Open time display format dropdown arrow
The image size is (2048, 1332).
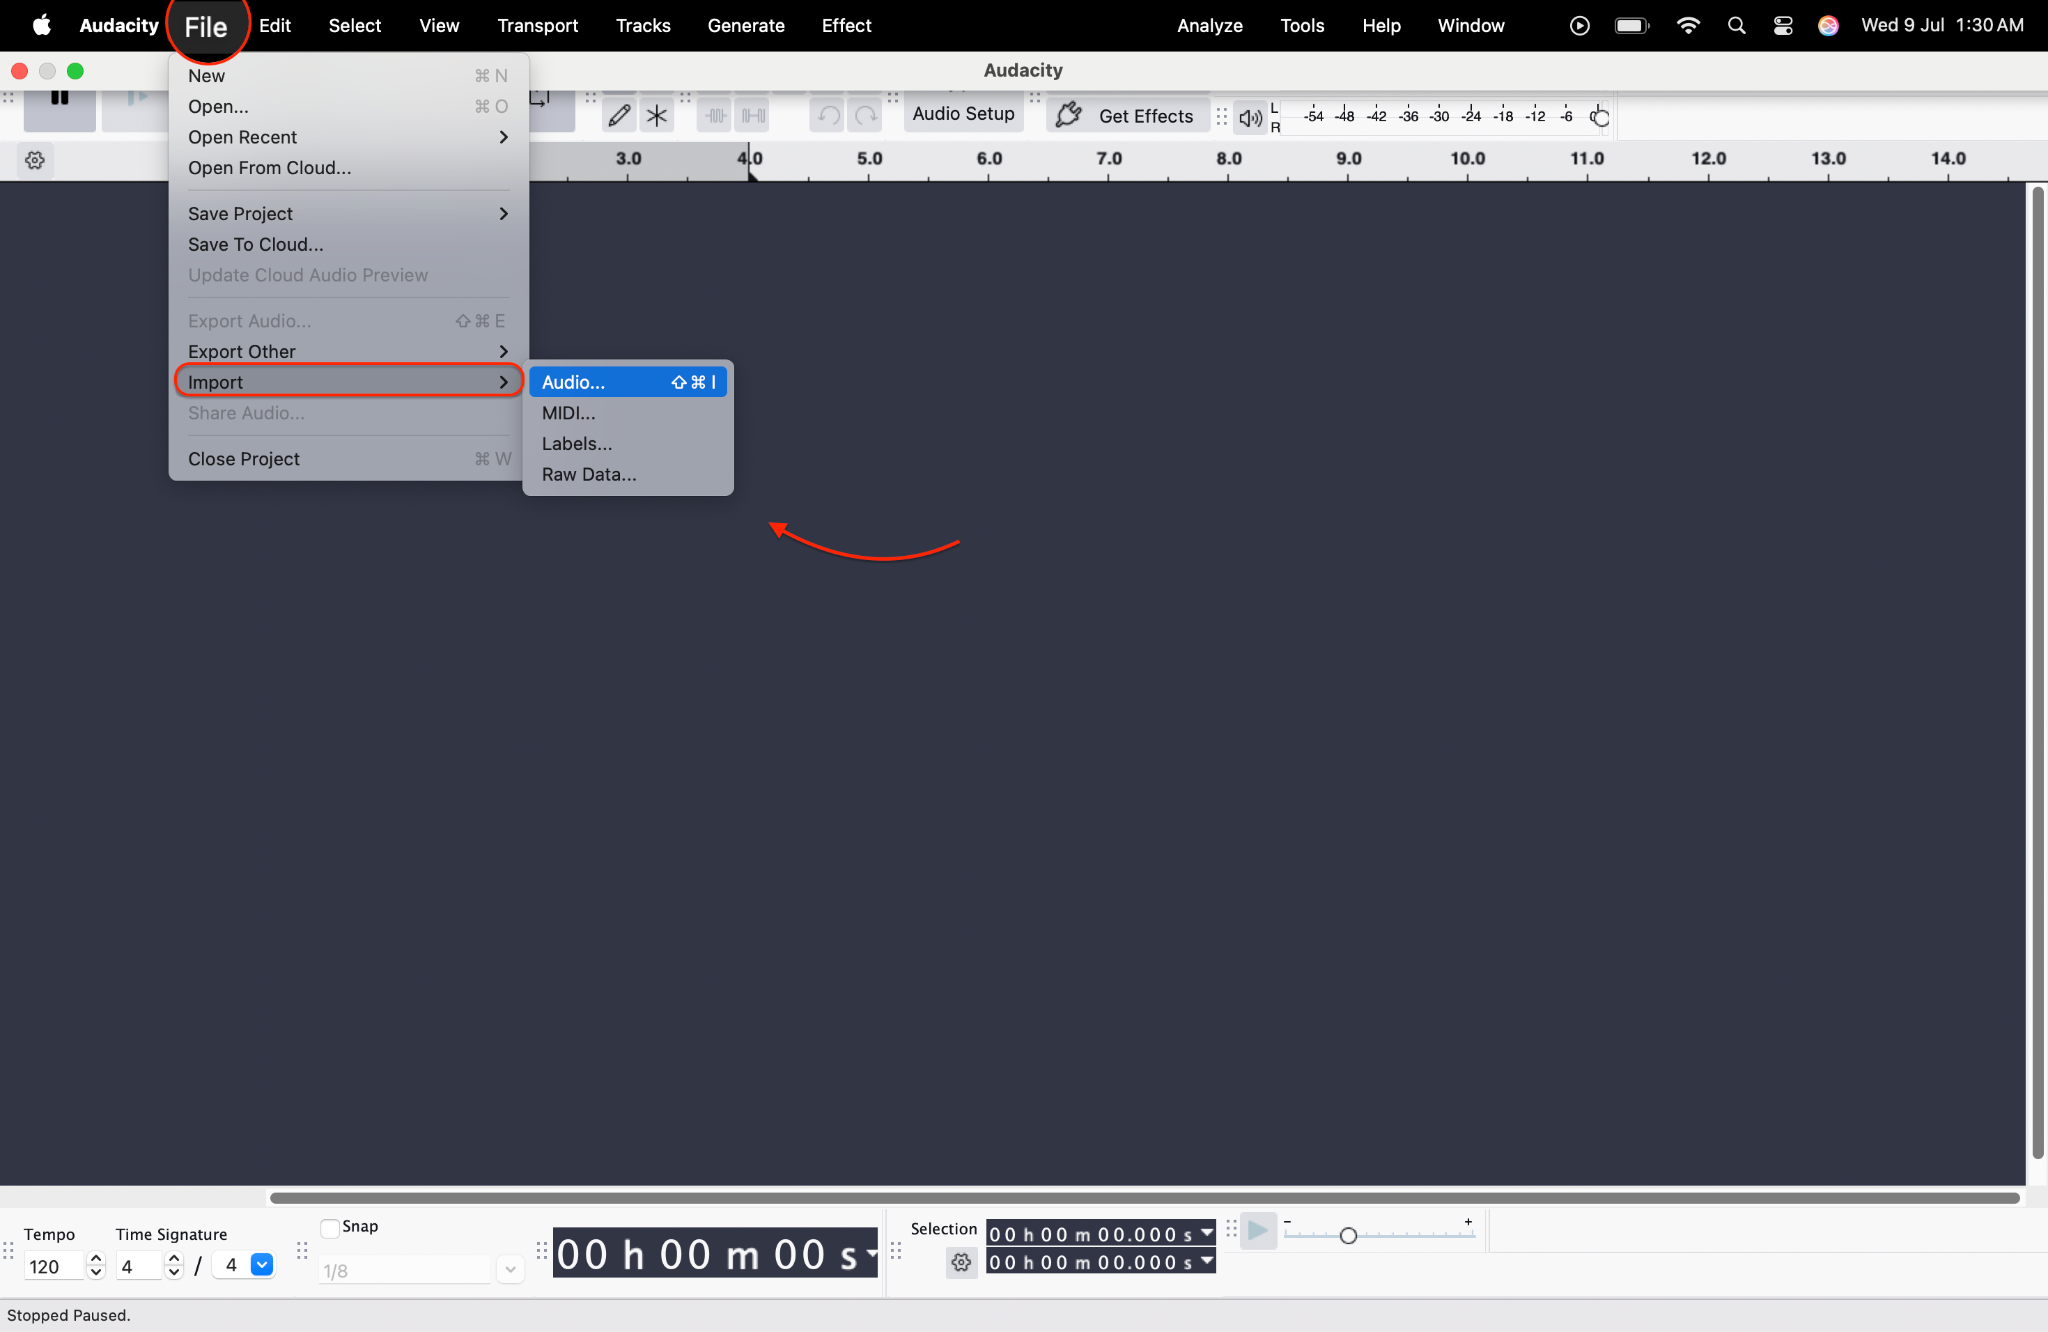tap(871, 1253)
